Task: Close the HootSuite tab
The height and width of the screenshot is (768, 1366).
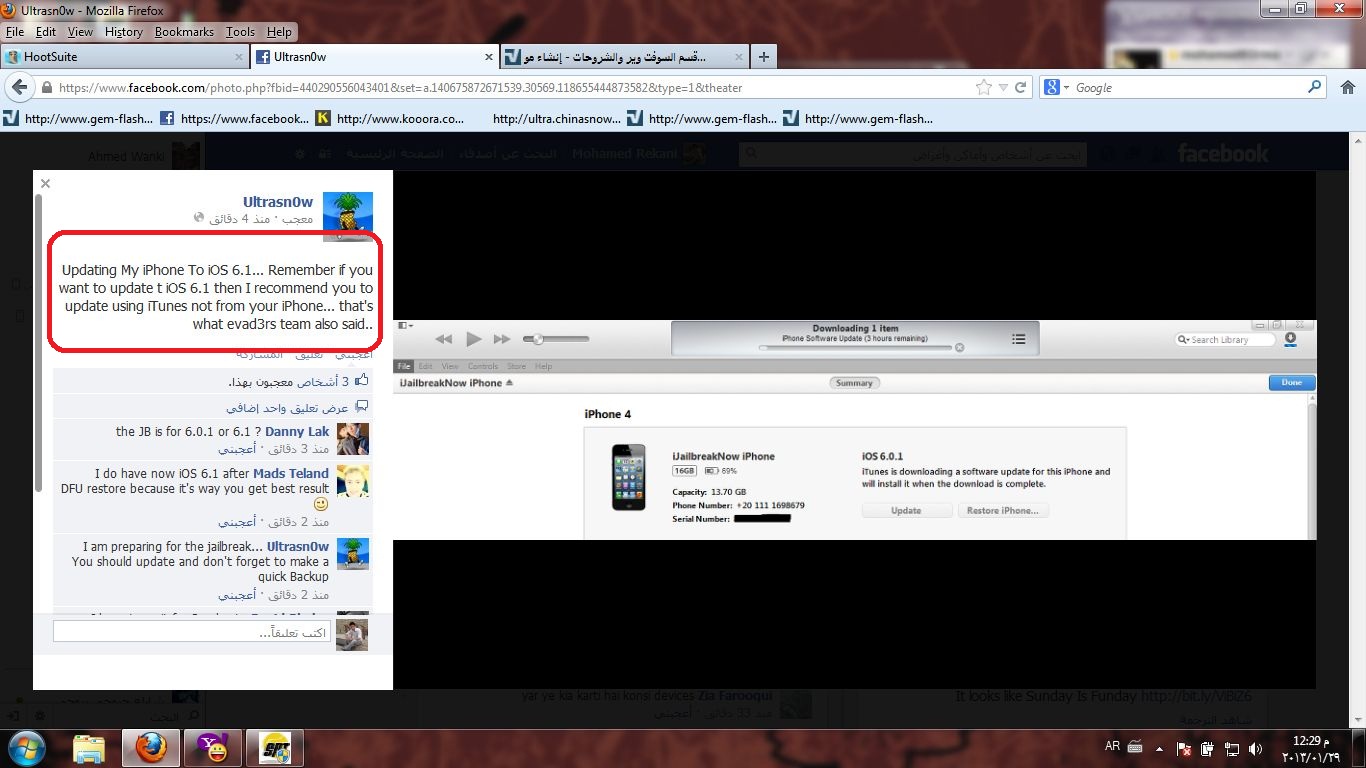Action: 239,57
